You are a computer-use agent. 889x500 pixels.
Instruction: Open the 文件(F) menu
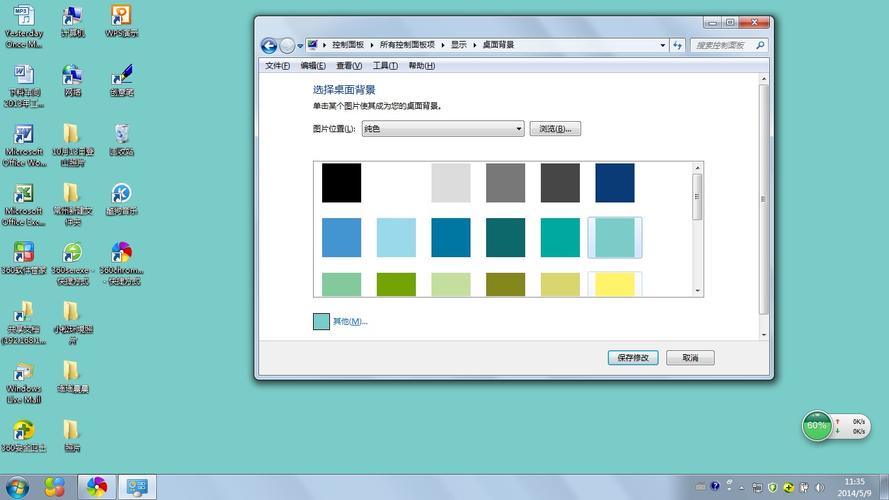tap(277, 66)
